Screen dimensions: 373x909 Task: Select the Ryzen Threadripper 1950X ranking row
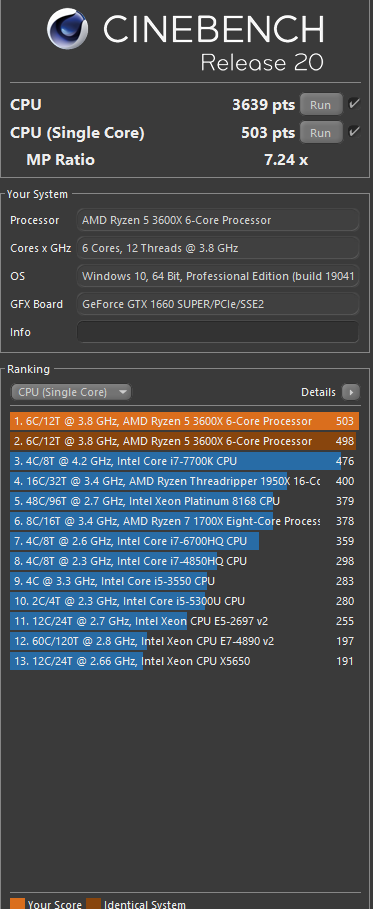point(184,481)
